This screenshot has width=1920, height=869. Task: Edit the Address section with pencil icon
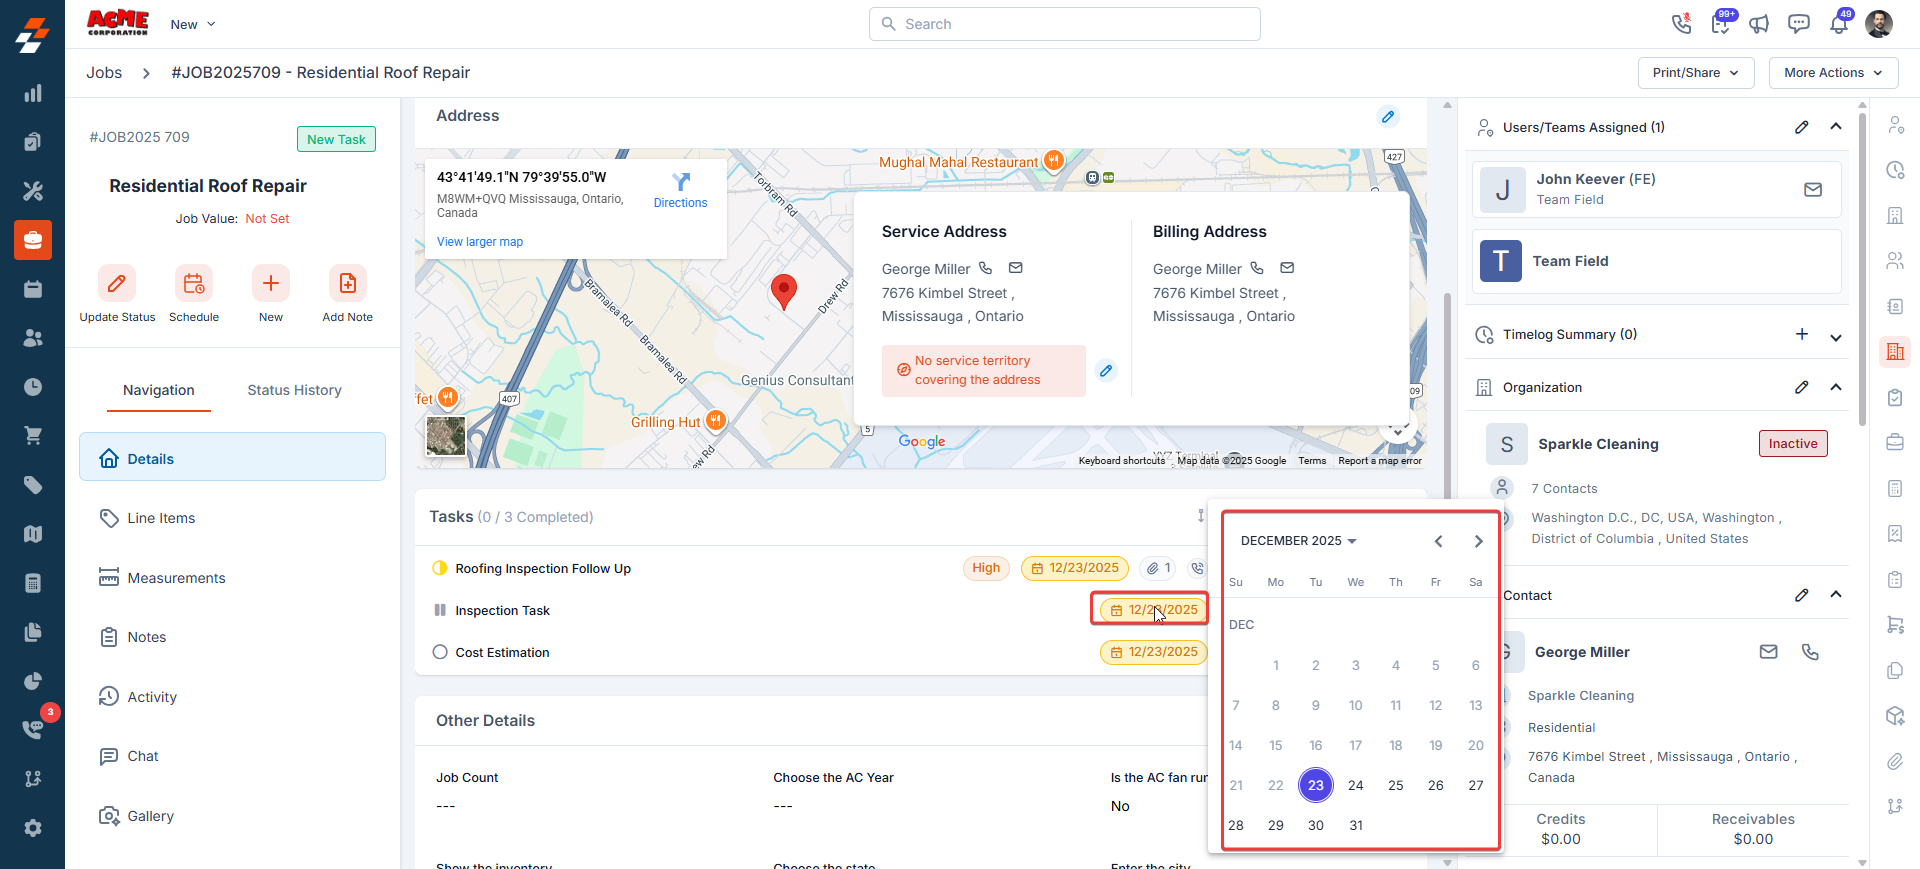(x=1388, y=116)
